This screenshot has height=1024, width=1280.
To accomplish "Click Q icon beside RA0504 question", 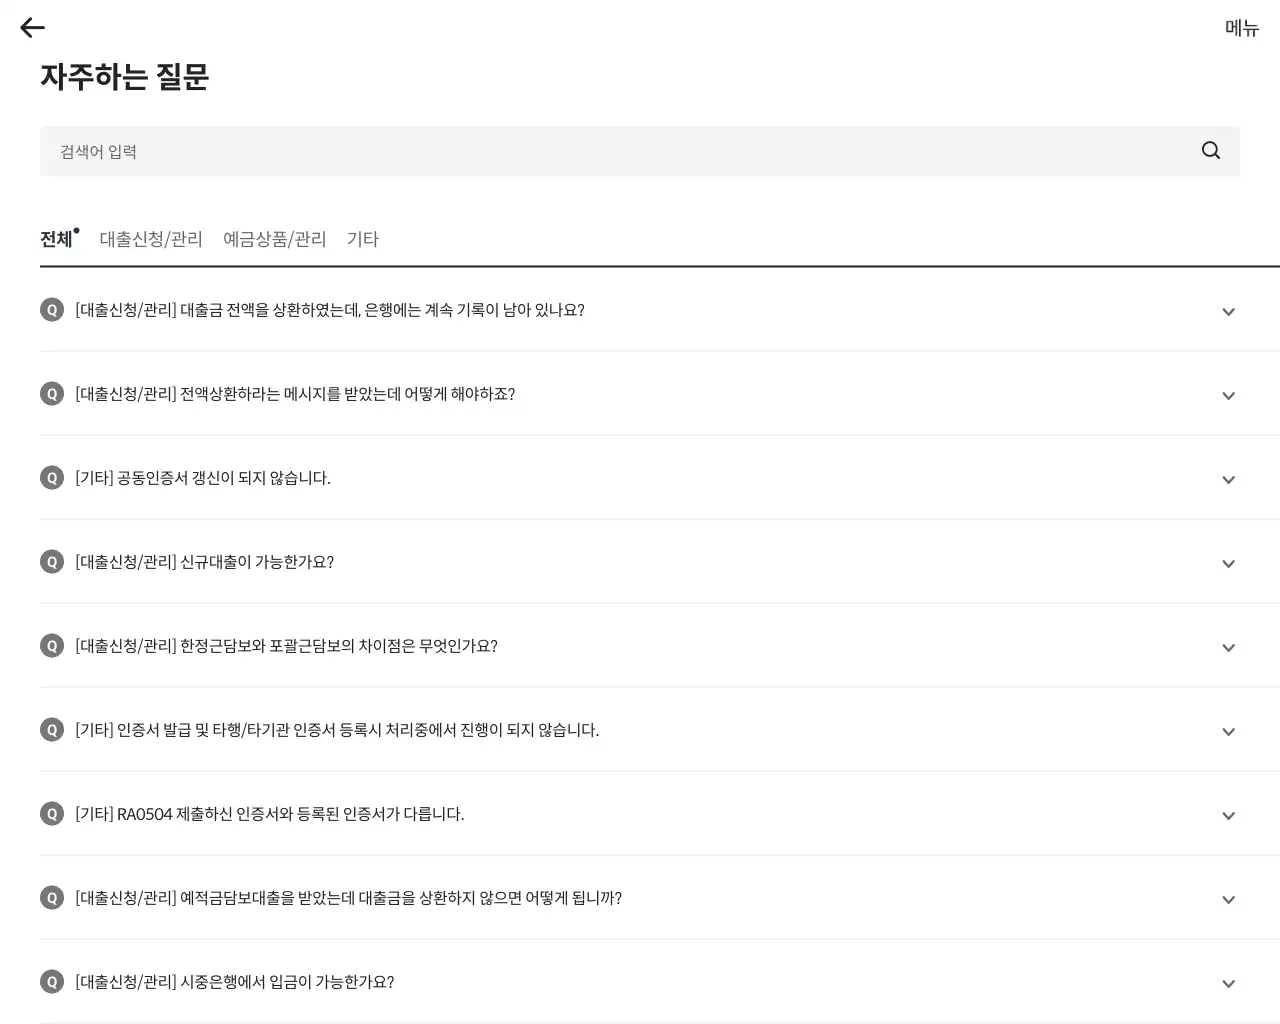I will coord(52,814).
